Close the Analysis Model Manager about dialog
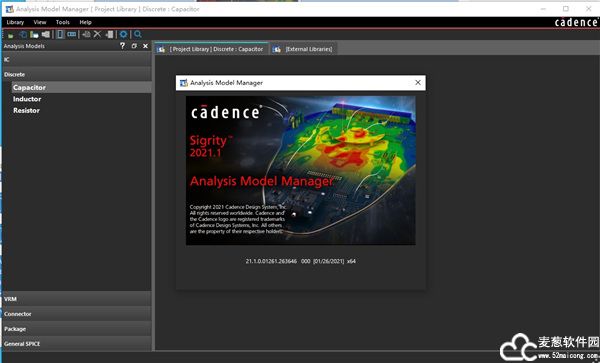The image size is (600, 363). point(418,82)
